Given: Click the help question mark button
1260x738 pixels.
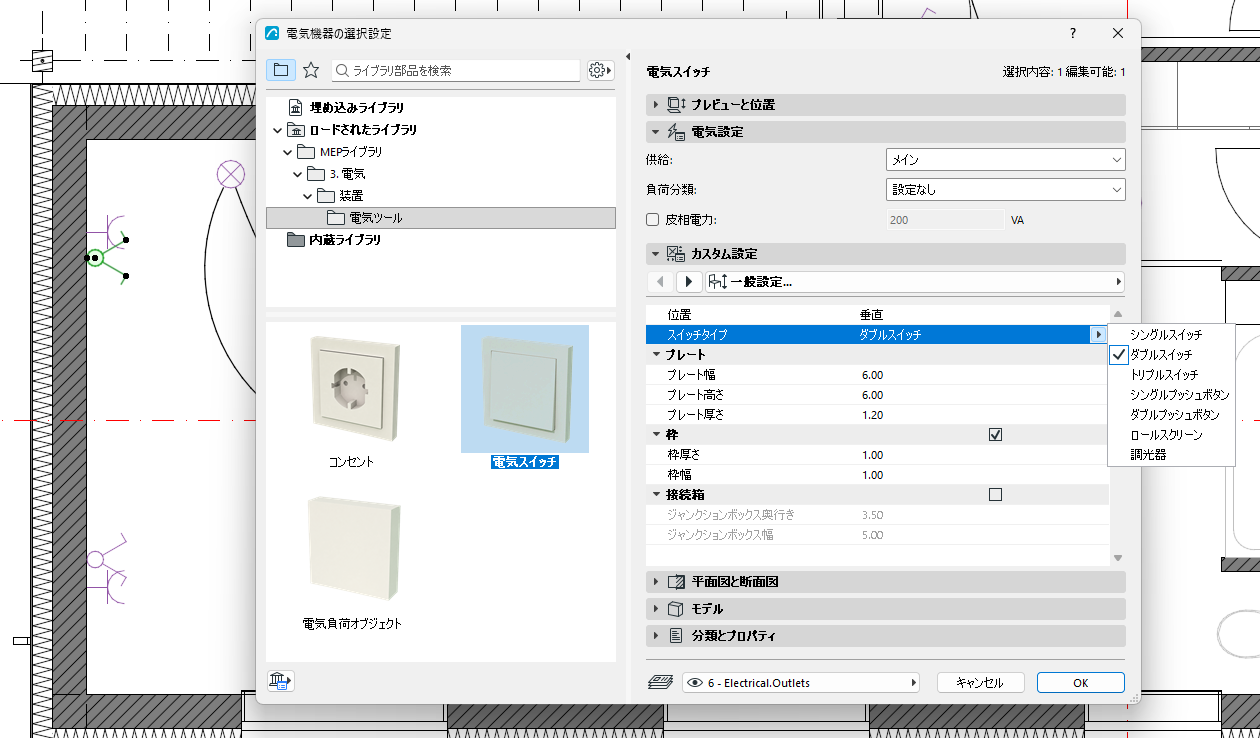Looking at the screenshot, I should pos(1073,33).
